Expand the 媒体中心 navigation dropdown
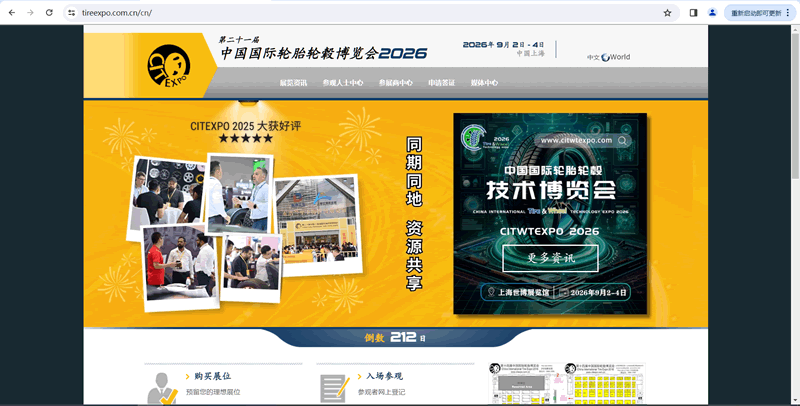The height and width of the screenshot is (406, 800). point(484,83)
